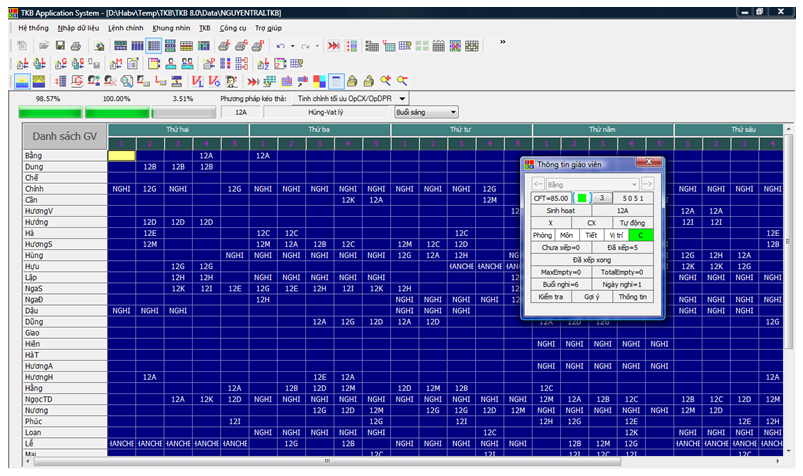Click the two-teachers icon in second toolbar
Screen dimensions: 803x476
(187, 64)
